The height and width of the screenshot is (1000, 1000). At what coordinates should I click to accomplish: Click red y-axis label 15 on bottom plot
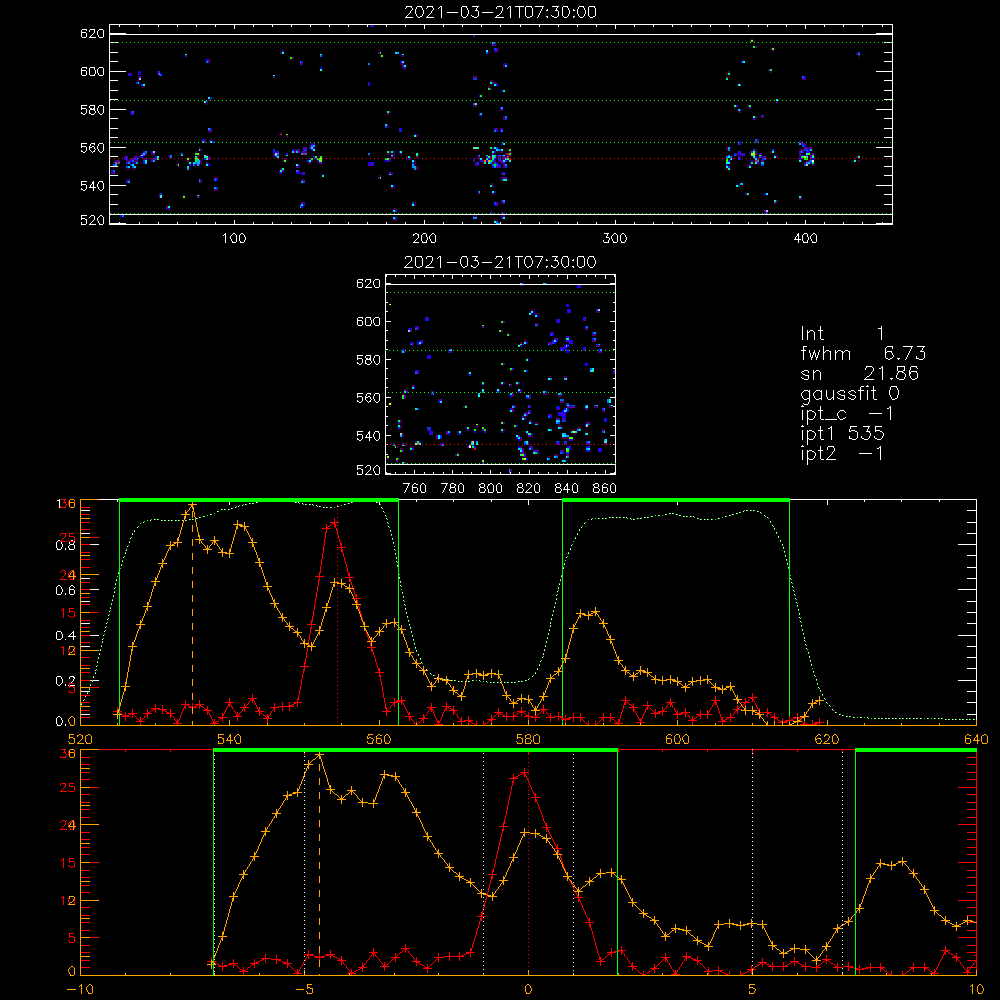click(68, 863)
